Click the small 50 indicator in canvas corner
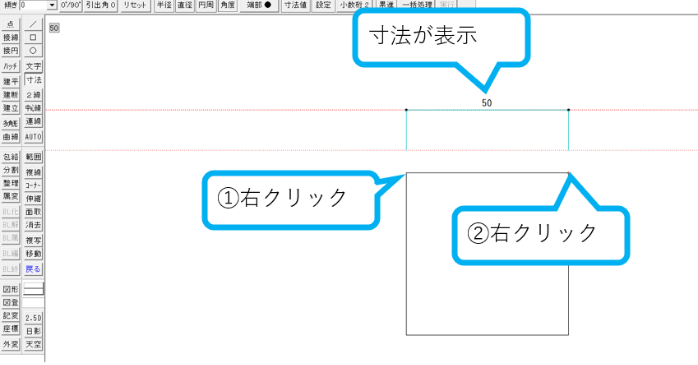 point(54,28)
